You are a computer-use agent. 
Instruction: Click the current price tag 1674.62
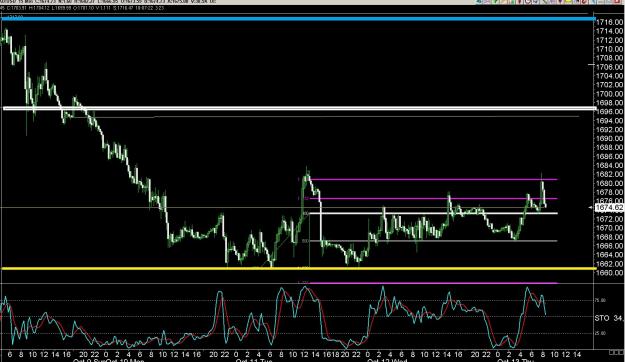click(x=609, y=207)
